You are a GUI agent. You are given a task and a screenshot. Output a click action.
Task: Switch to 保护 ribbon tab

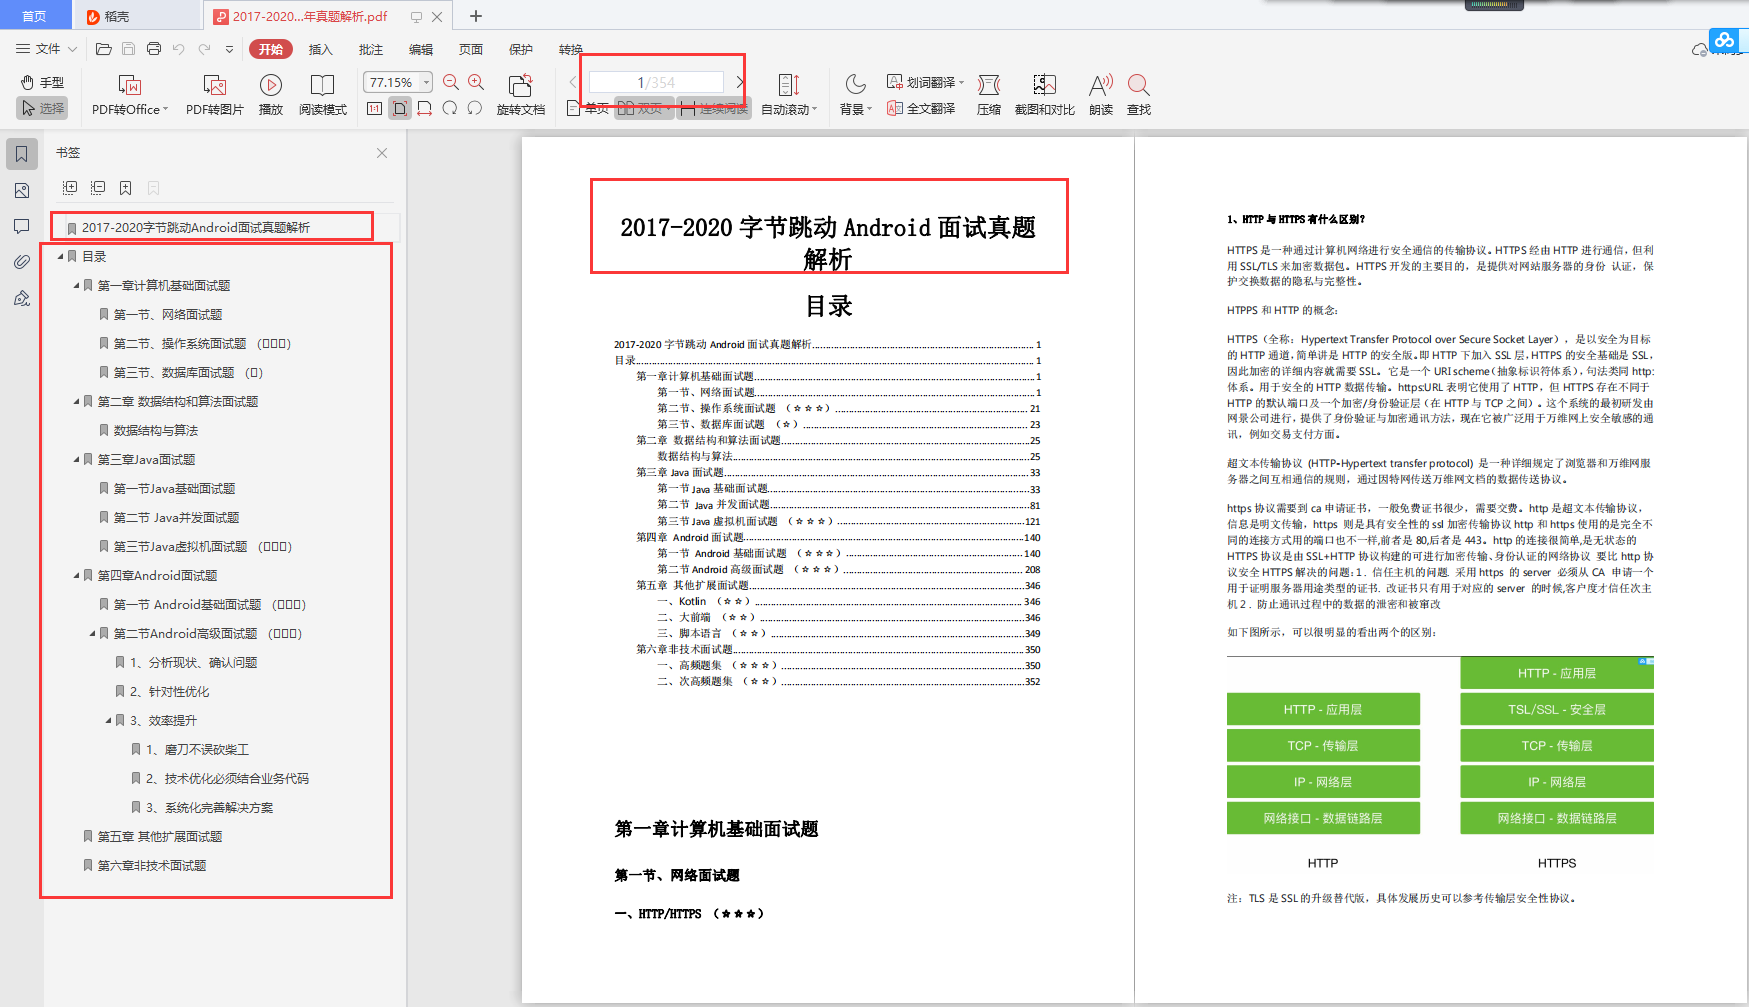coord(521,49)
